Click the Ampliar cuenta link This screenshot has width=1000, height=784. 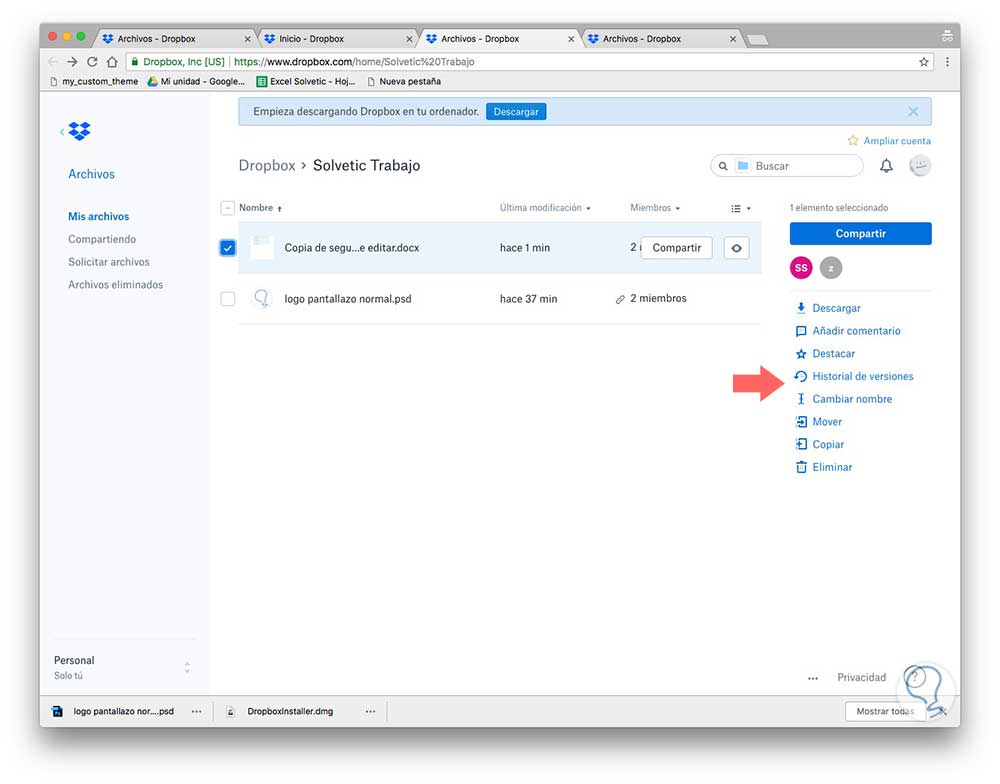click(897, 141)
